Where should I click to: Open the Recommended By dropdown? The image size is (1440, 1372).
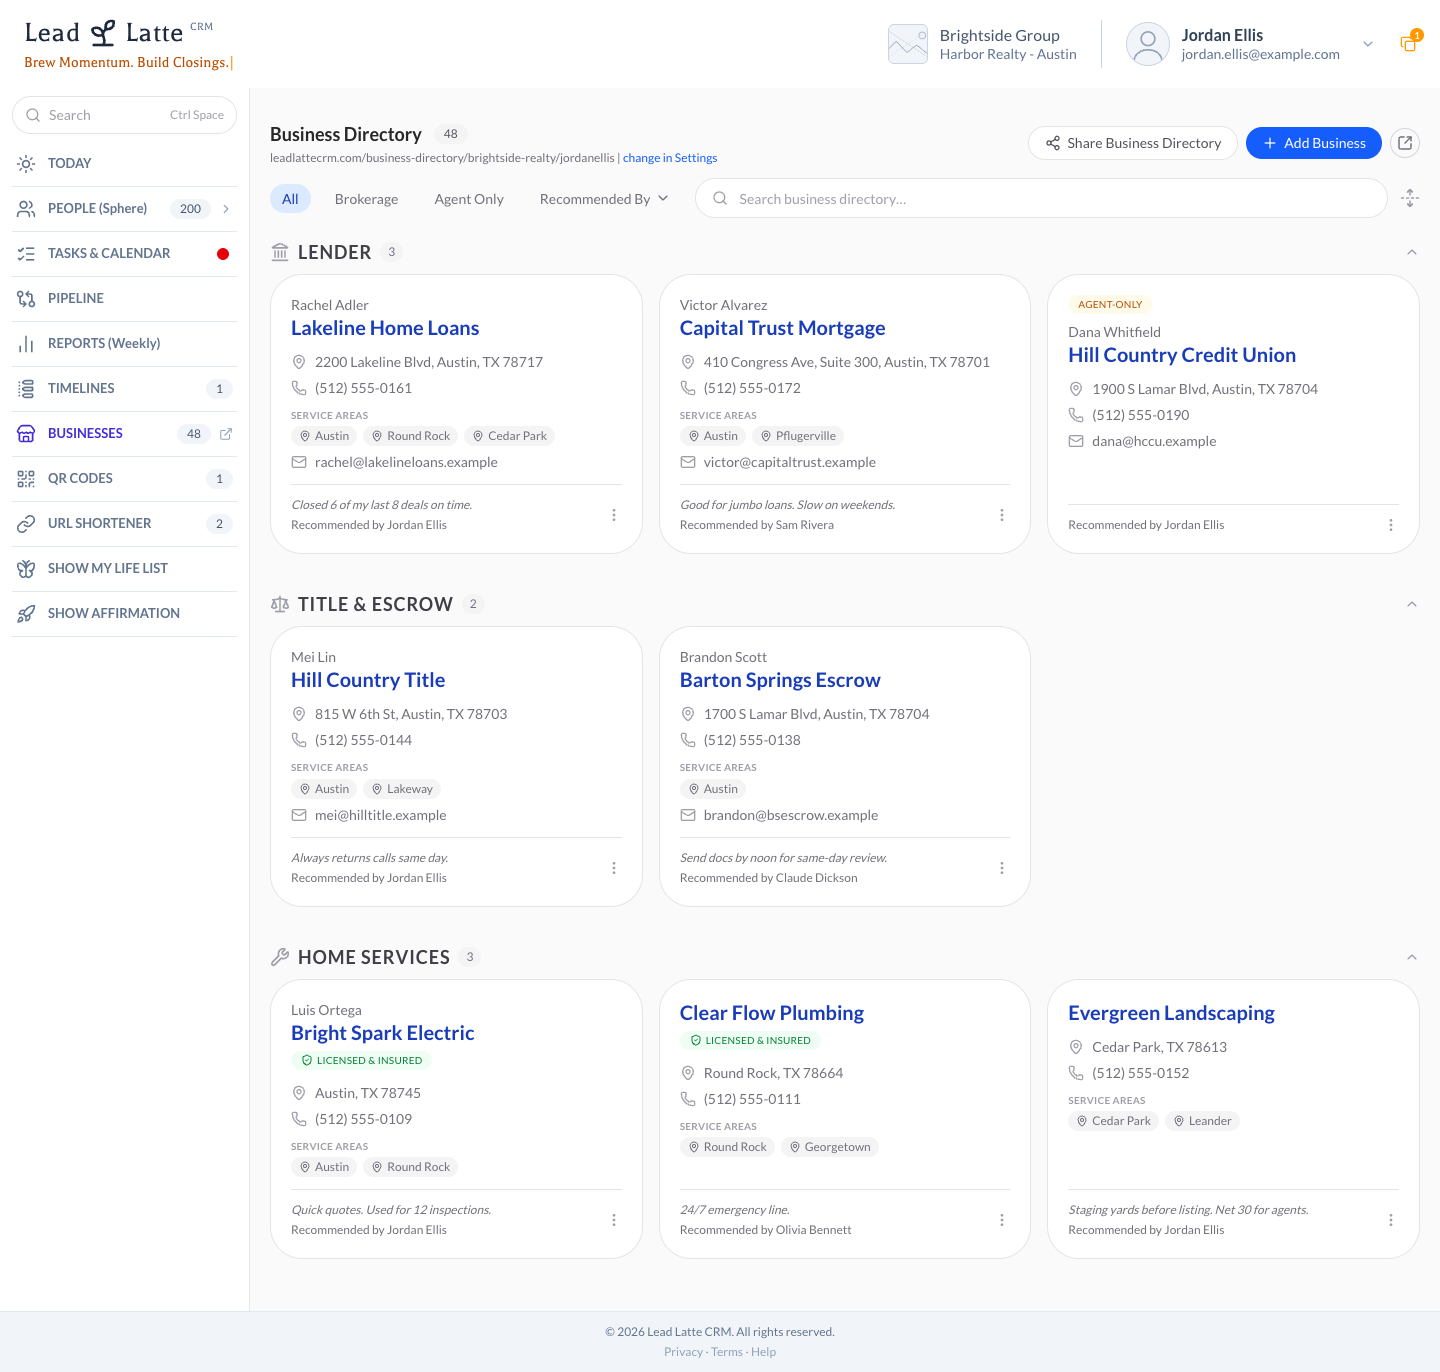point(604,199)
